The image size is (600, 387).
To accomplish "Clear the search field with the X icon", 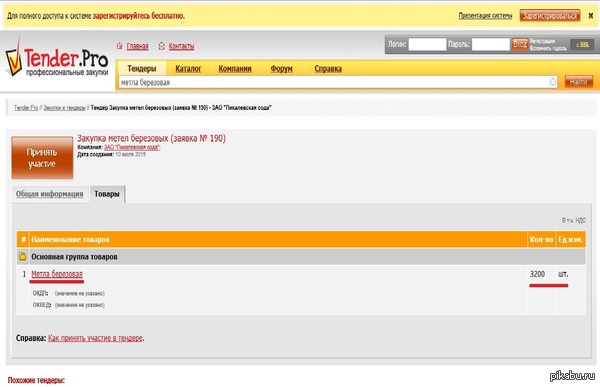I will 553,82.
